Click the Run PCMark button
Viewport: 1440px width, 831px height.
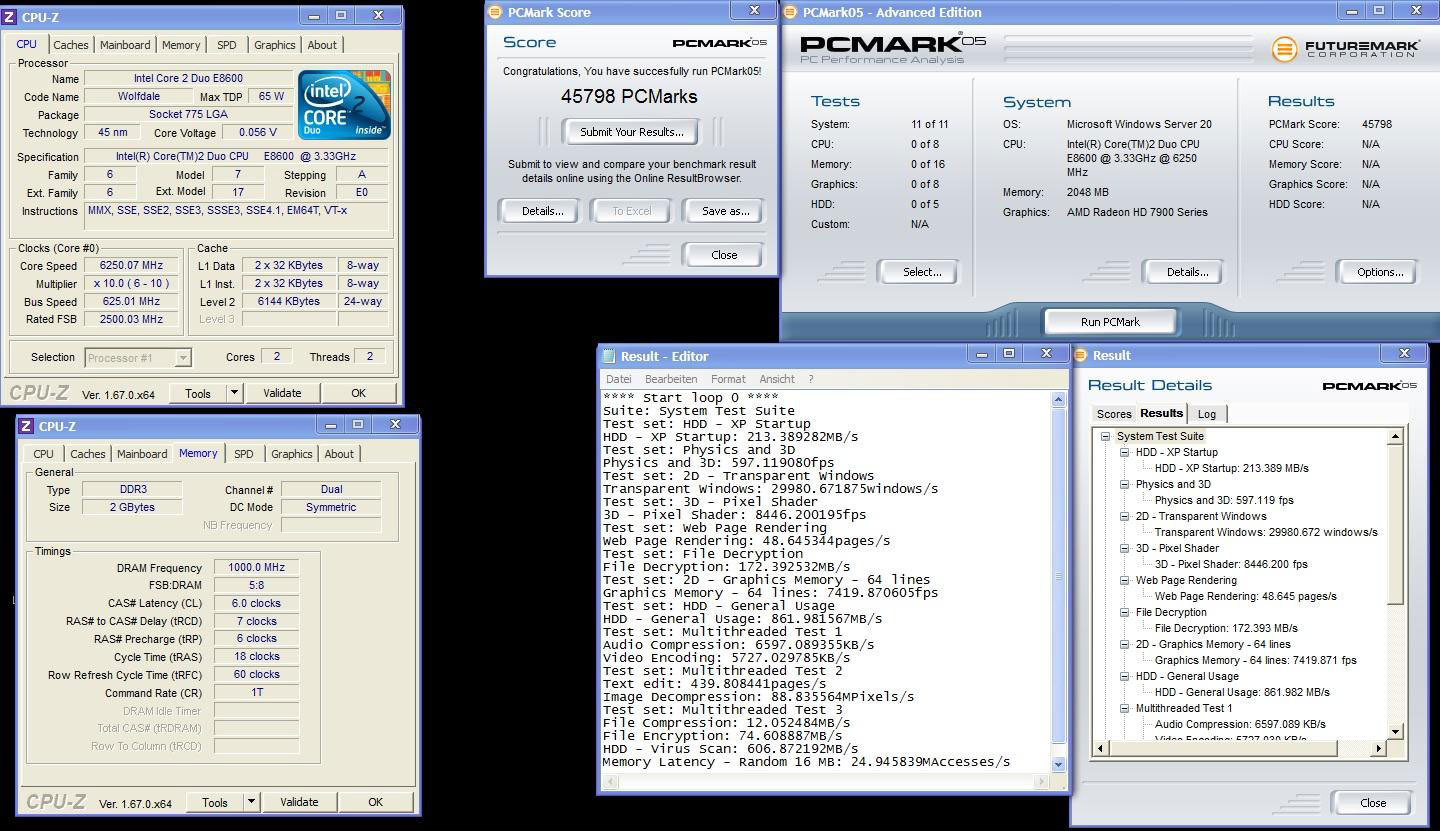(1110, 322)
